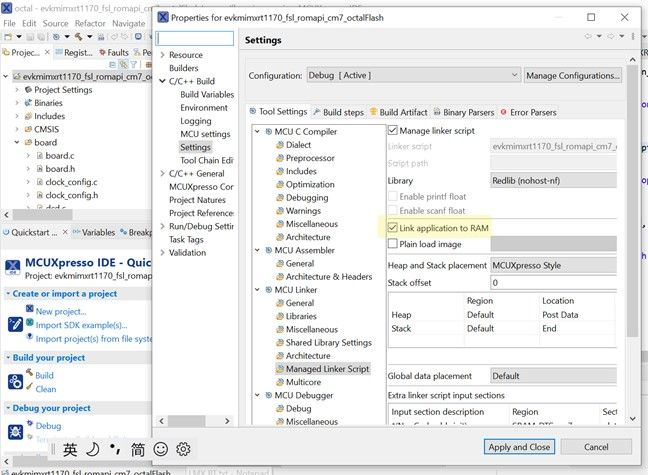The height and width of the screenshot is (475, 648).
Task: Click the board.c file icon
Action: [x=40, y=155]
